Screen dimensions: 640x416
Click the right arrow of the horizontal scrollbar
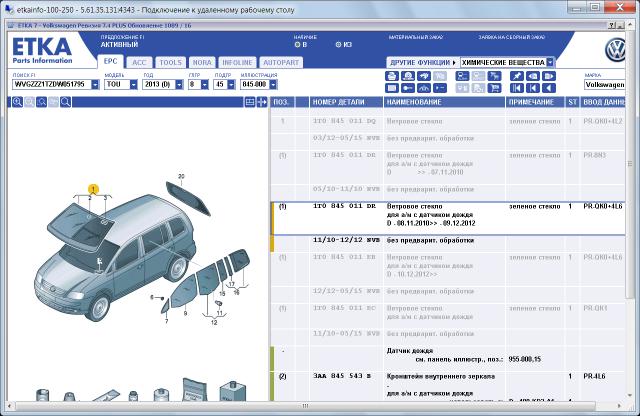pos(620,406)
